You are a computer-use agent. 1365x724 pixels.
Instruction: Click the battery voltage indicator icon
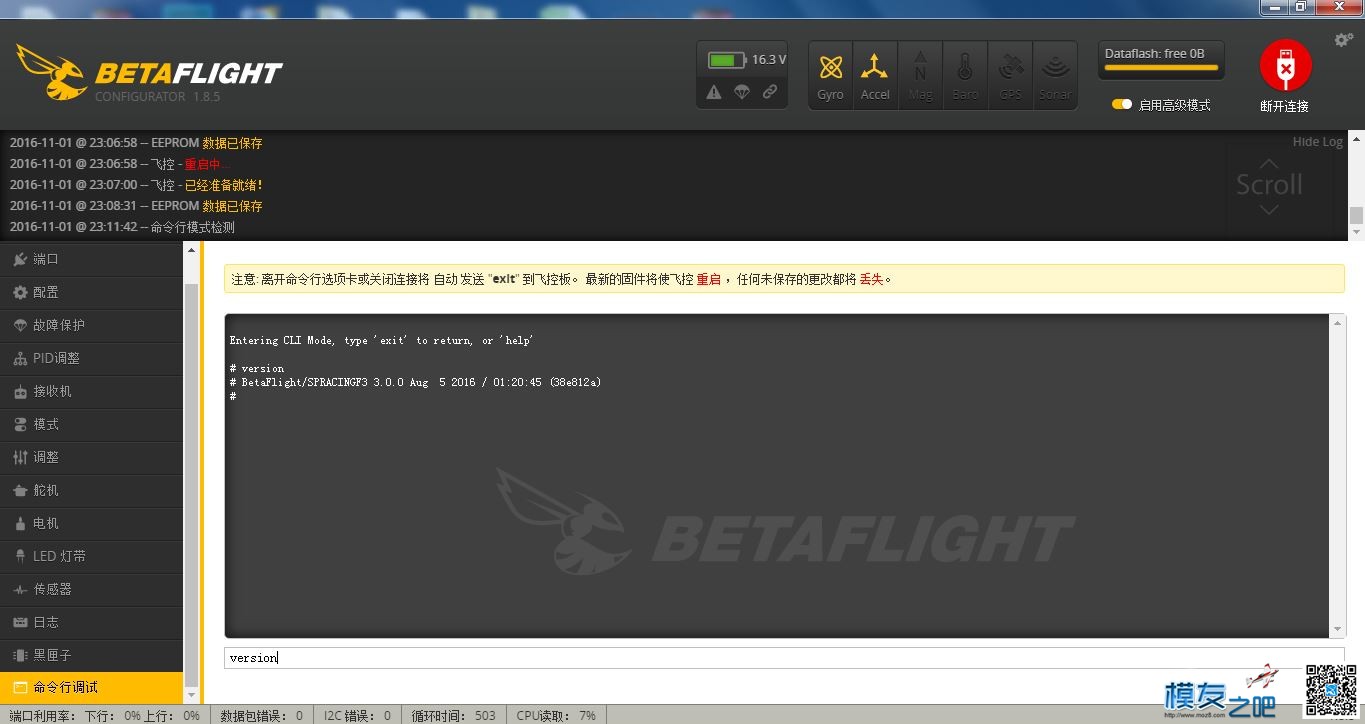(727, 60)
